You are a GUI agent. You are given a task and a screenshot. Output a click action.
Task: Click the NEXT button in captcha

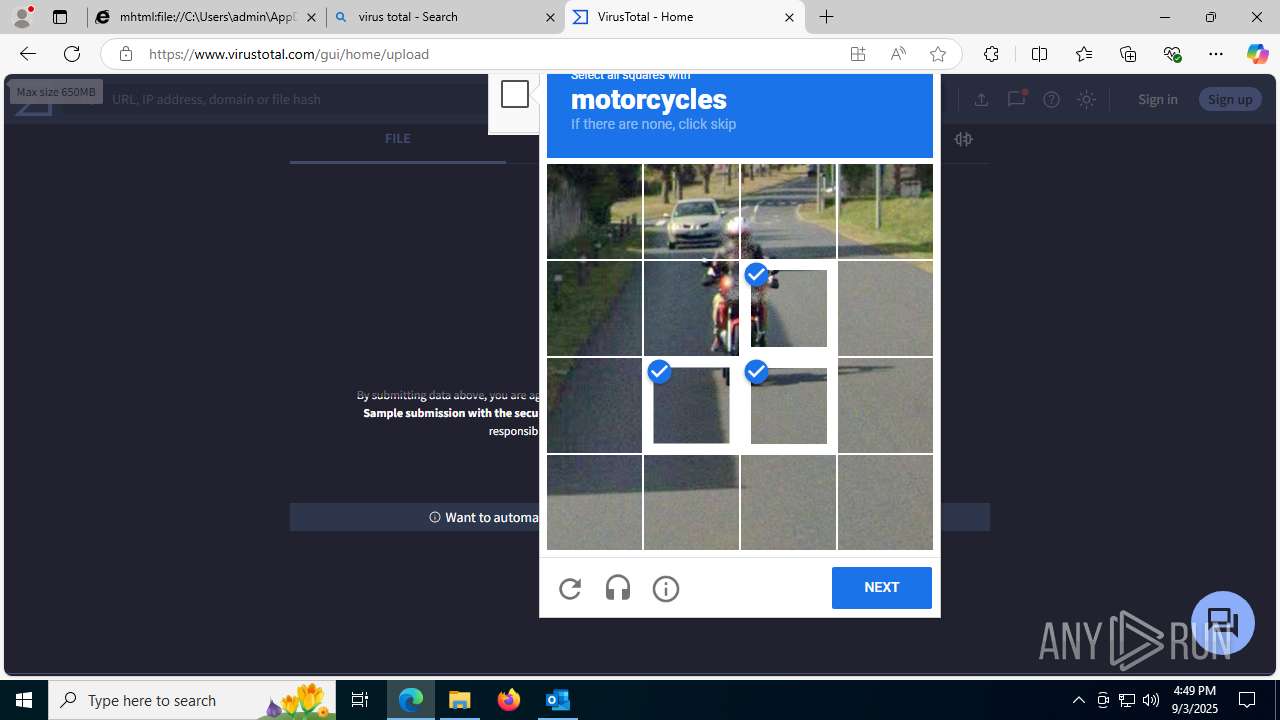tap(881, 588)
